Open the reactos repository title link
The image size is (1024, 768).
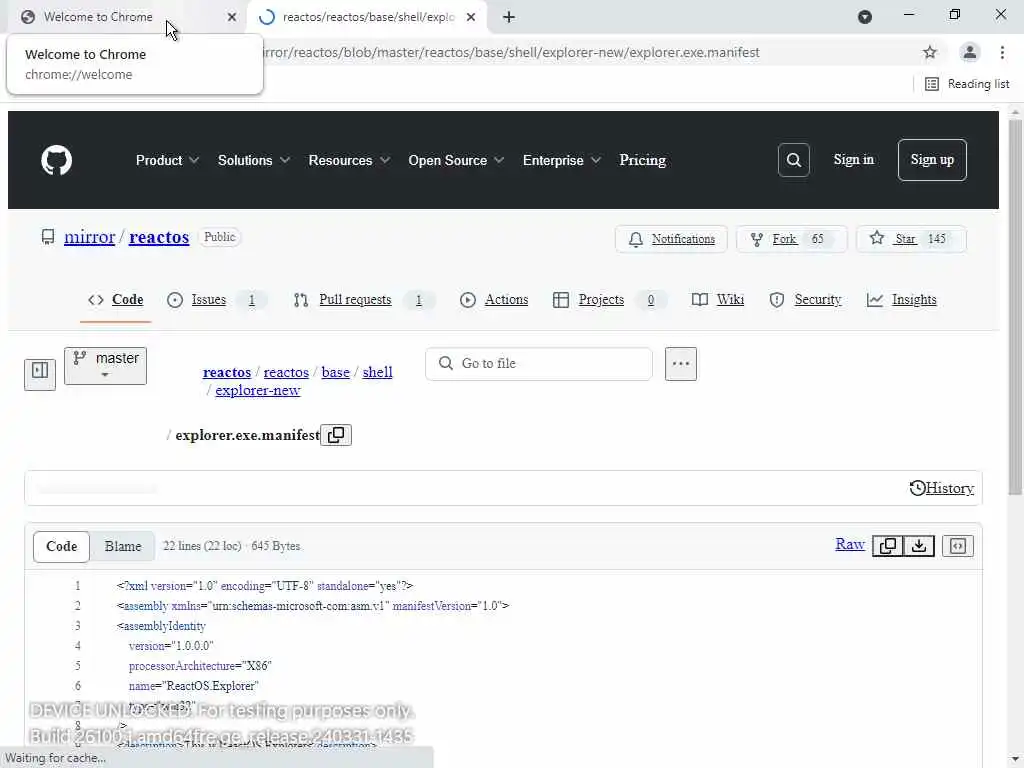159,237
